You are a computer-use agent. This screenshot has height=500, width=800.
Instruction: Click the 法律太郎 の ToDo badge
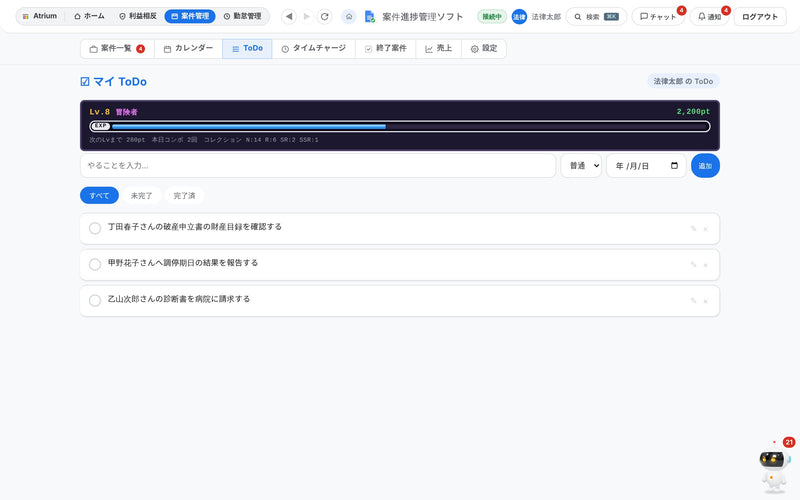tap(683, 81)
